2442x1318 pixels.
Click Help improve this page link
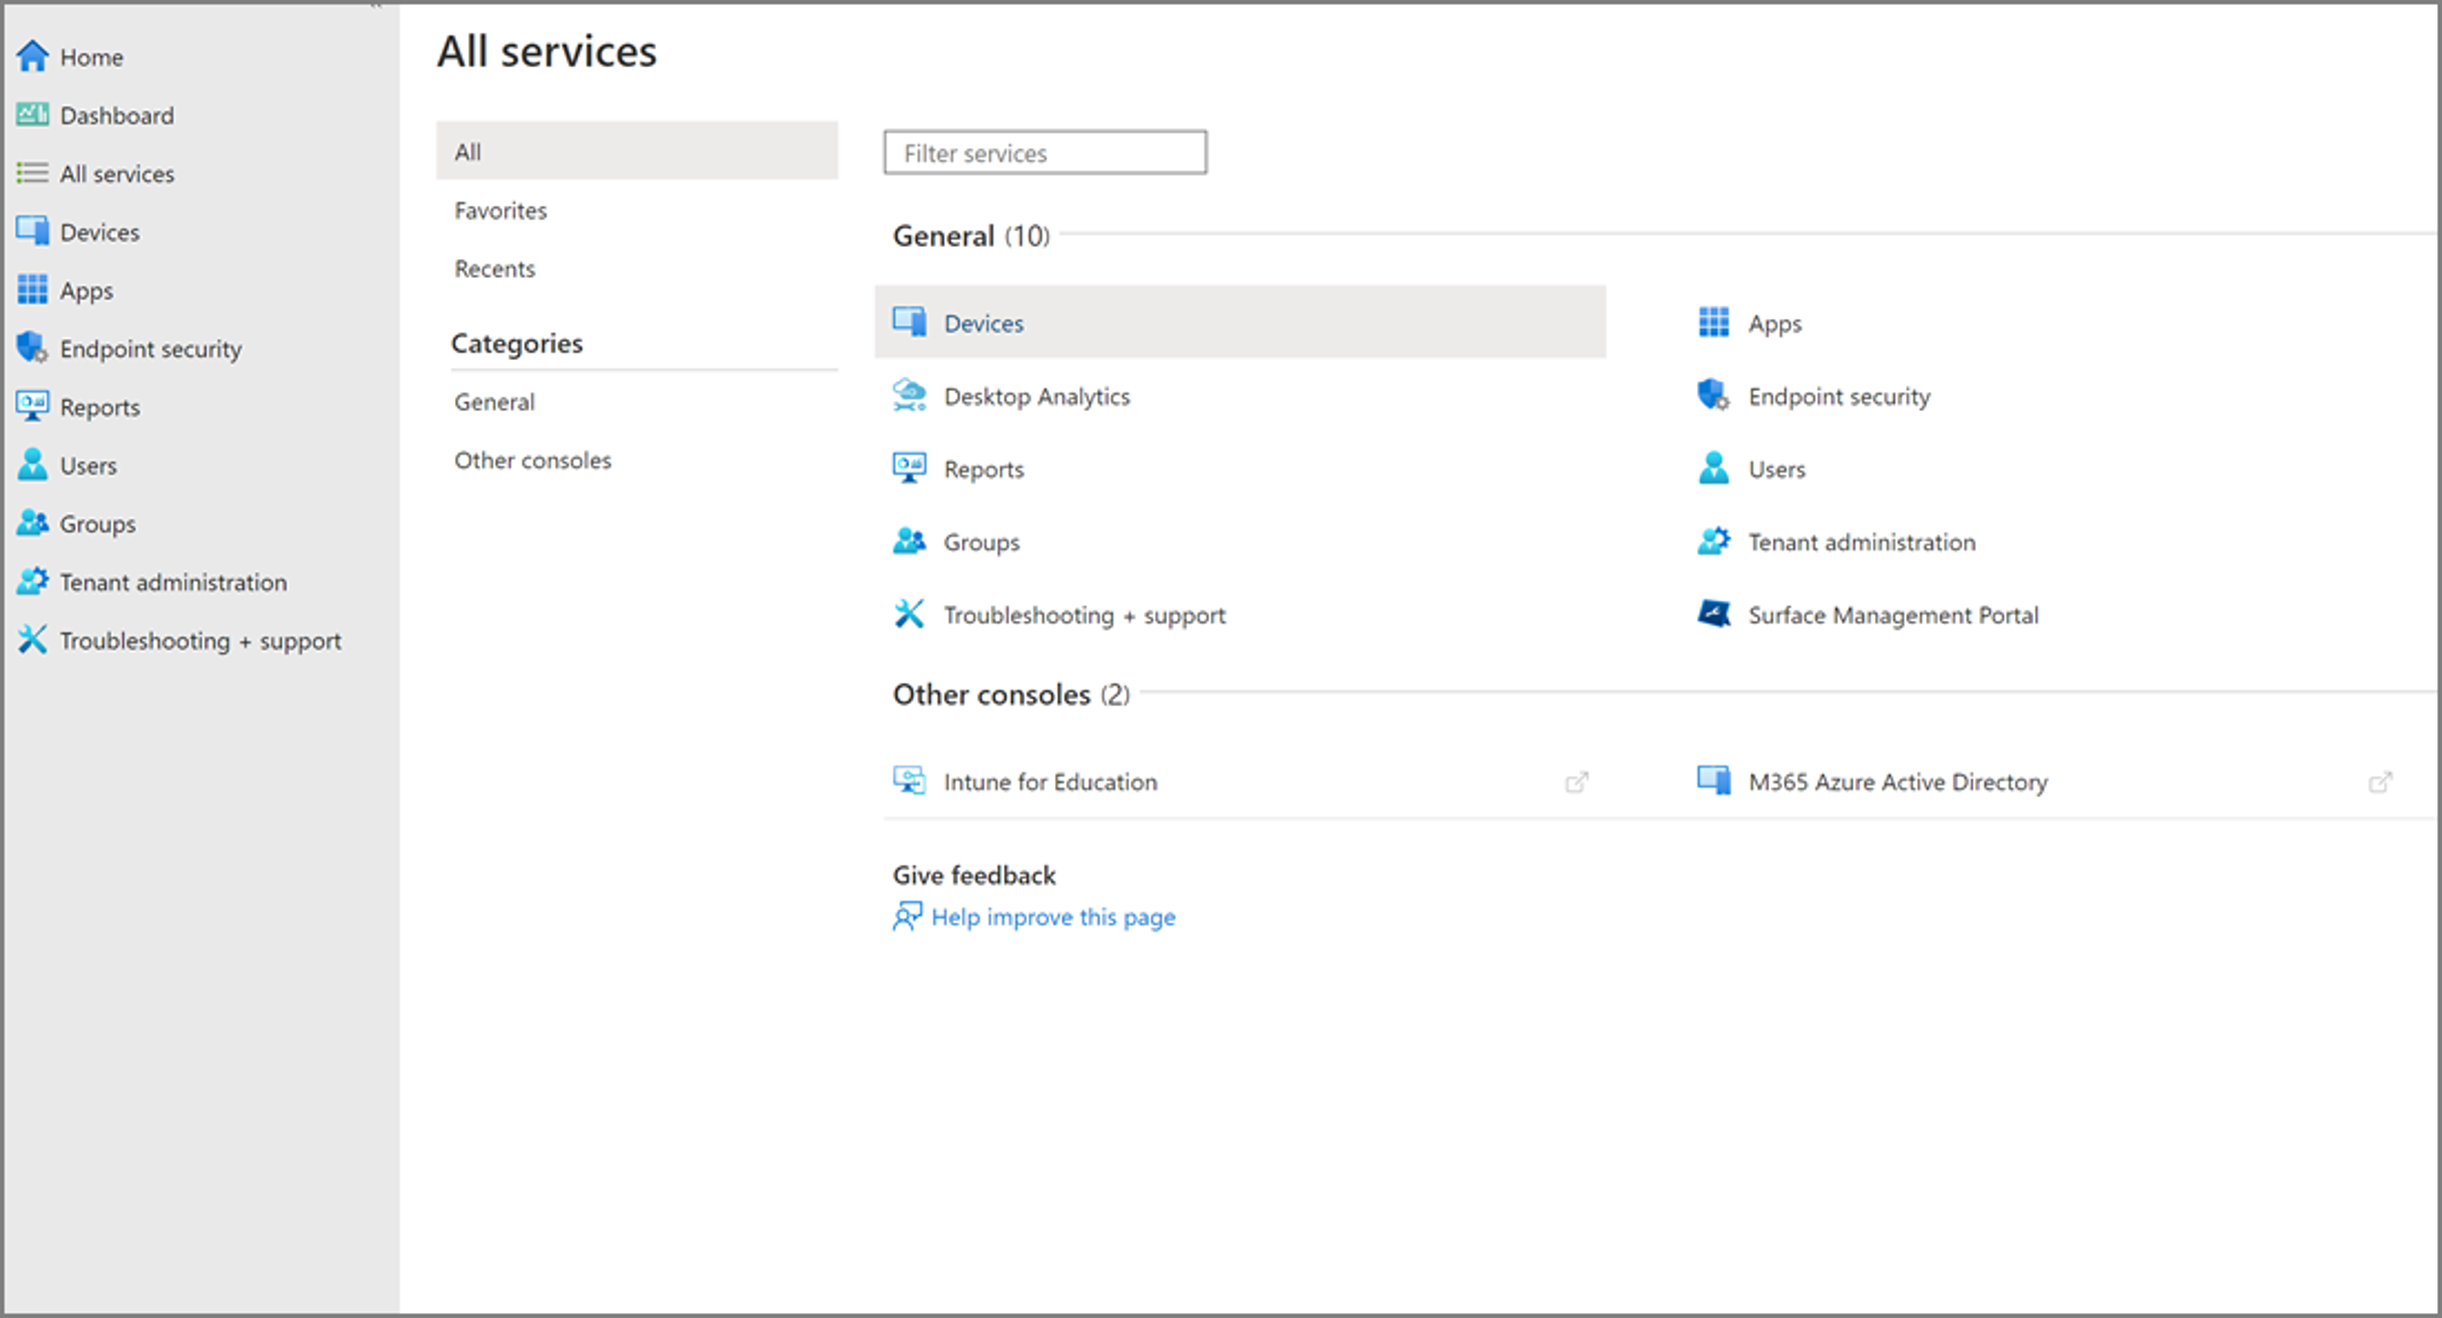pyautogui.click(x=1053, y=917)
